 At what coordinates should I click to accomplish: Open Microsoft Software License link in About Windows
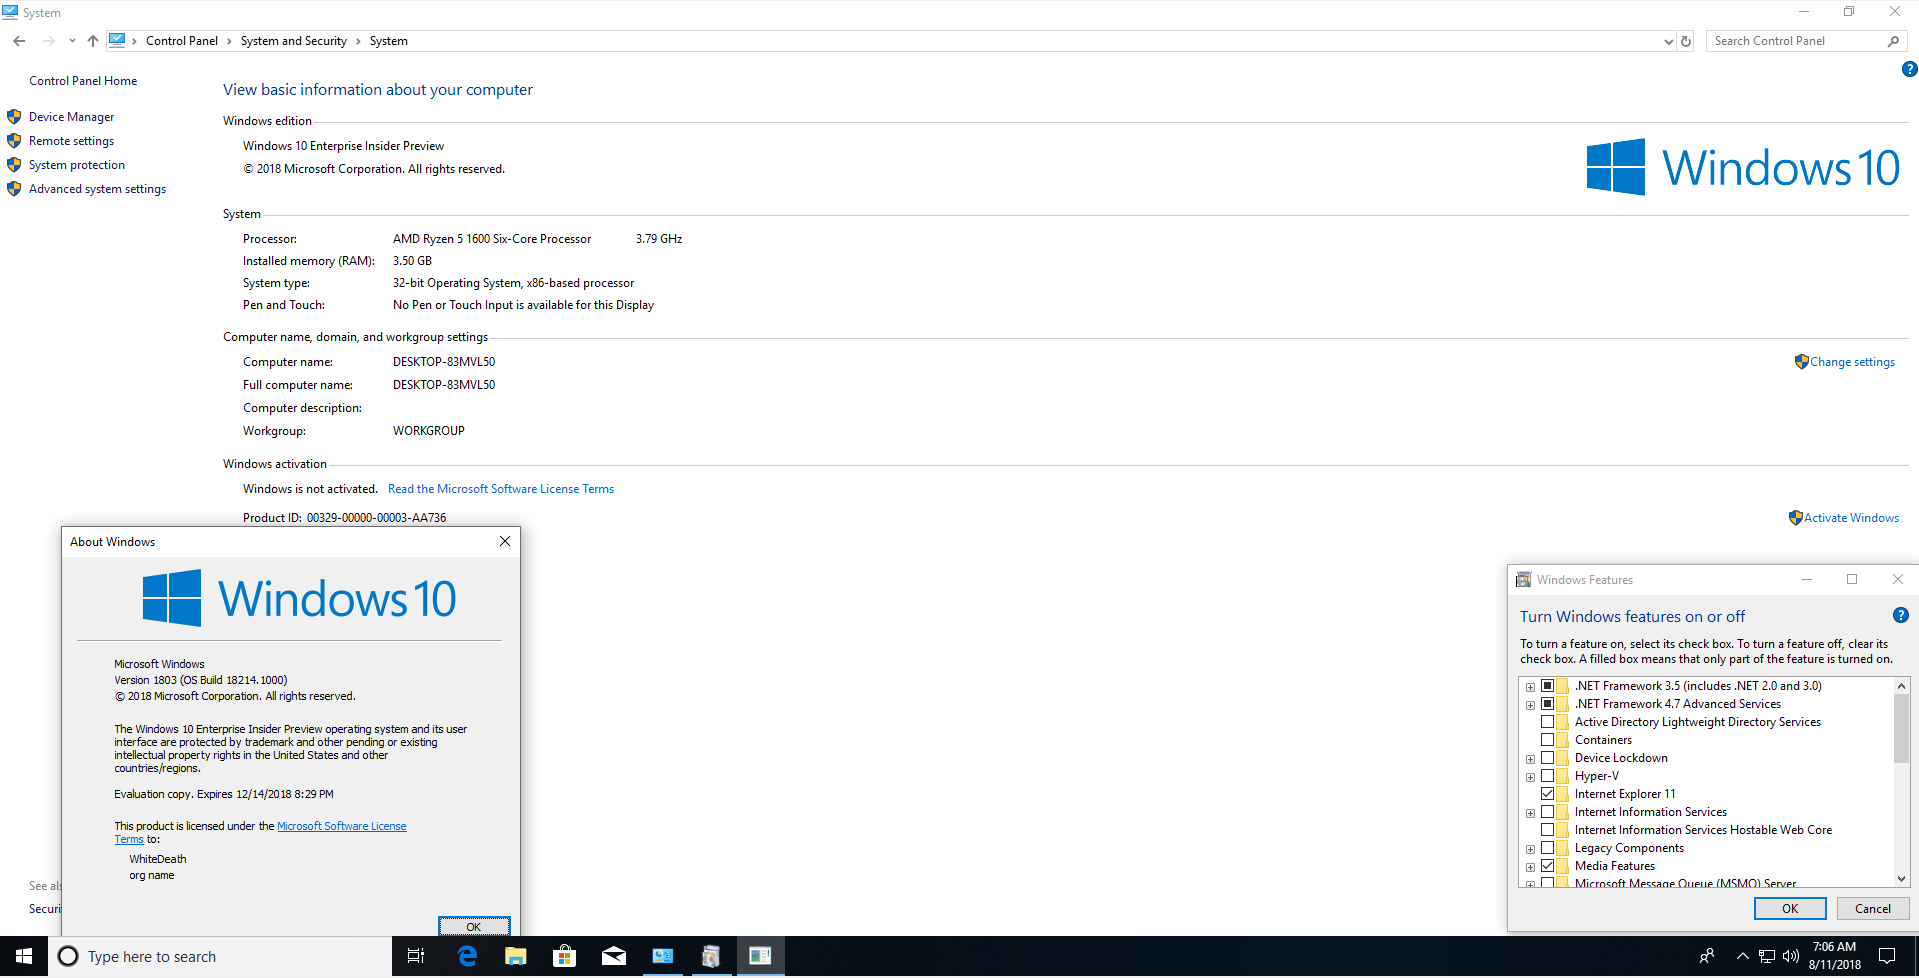pos(341,826)
